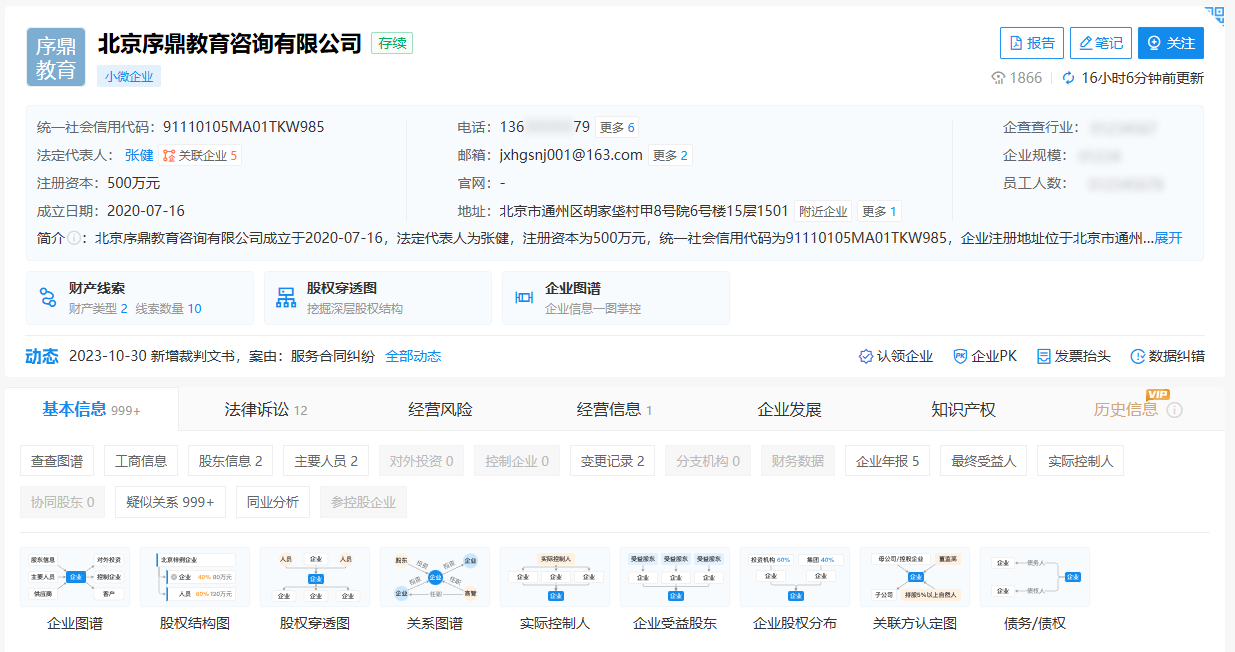Show more addresses 更多 1
This screenshot has width=1235, height=652.
tap(879, 211)
